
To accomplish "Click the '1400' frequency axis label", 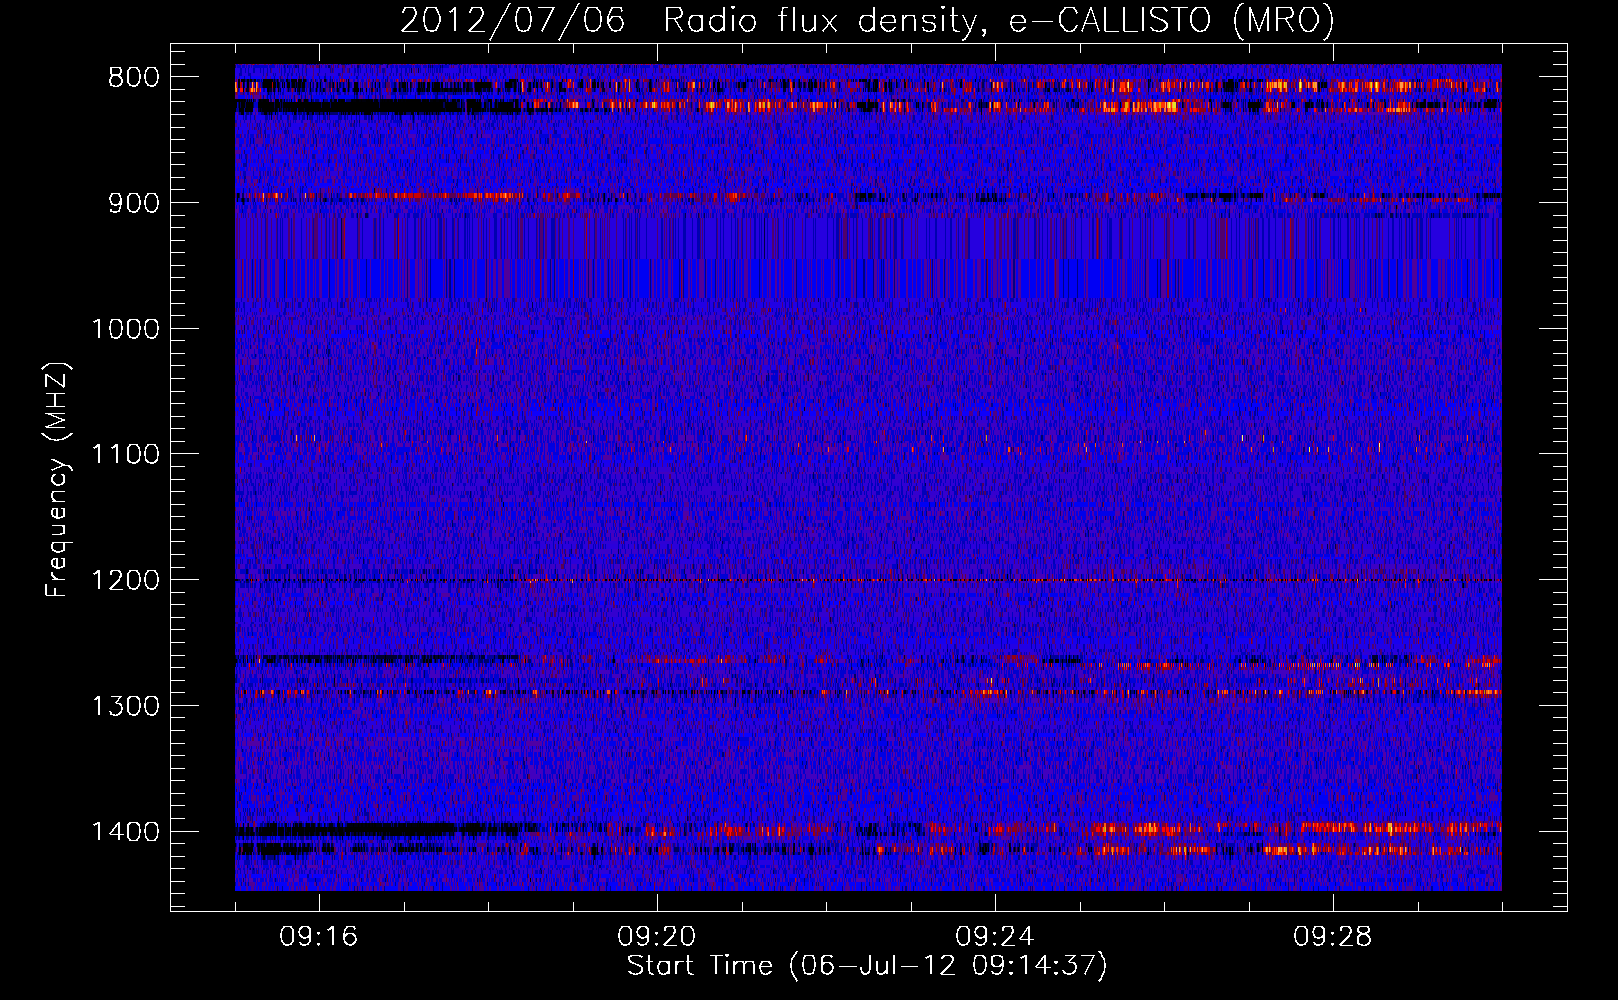I will [125, 832].
